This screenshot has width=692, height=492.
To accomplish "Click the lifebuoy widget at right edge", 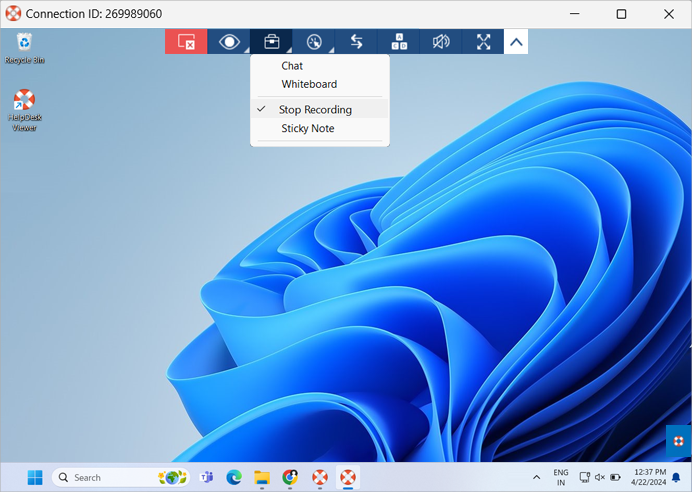I will pyautogui.click(x=678, y=440).
